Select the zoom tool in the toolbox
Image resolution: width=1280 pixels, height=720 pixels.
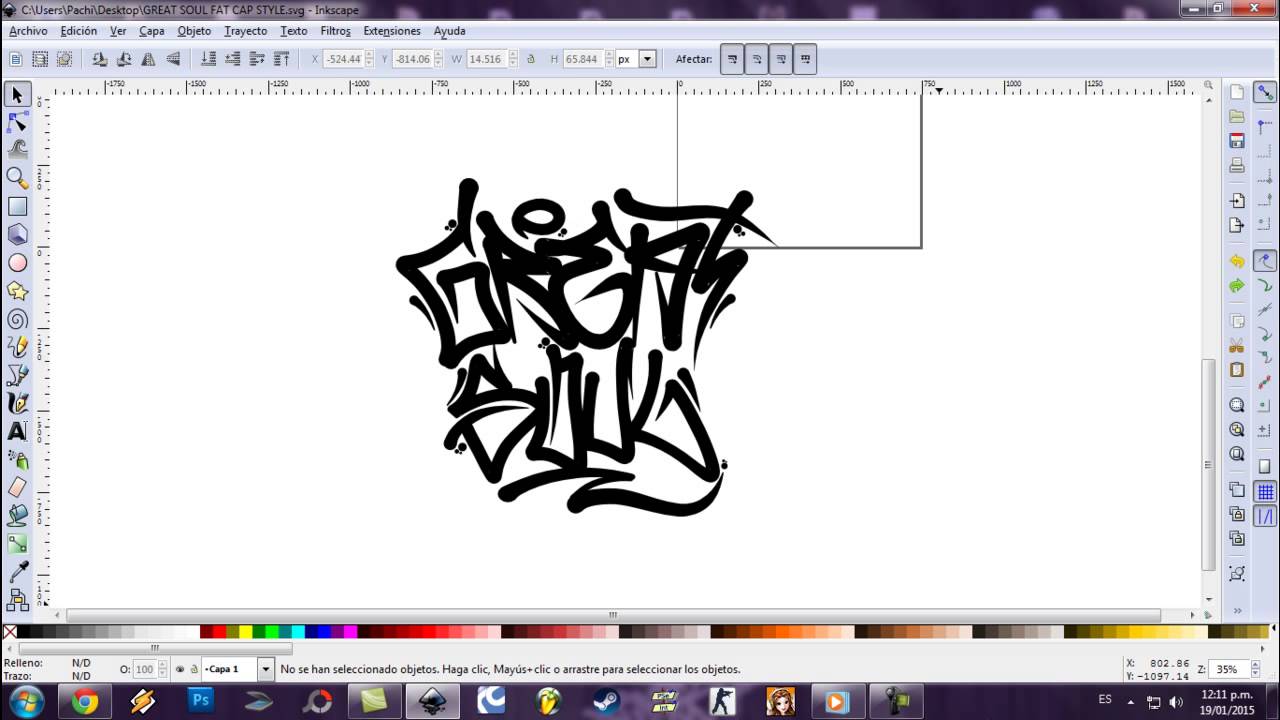(17, 178)
